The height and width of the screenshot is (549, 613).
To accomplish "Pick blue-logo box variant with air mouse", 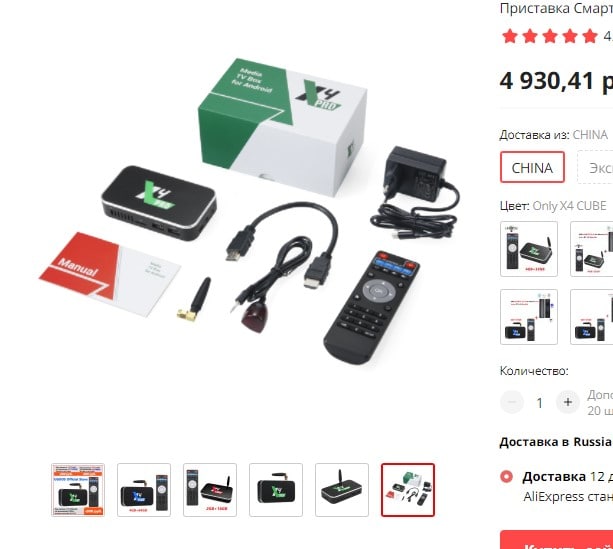I will click(529, 317).
